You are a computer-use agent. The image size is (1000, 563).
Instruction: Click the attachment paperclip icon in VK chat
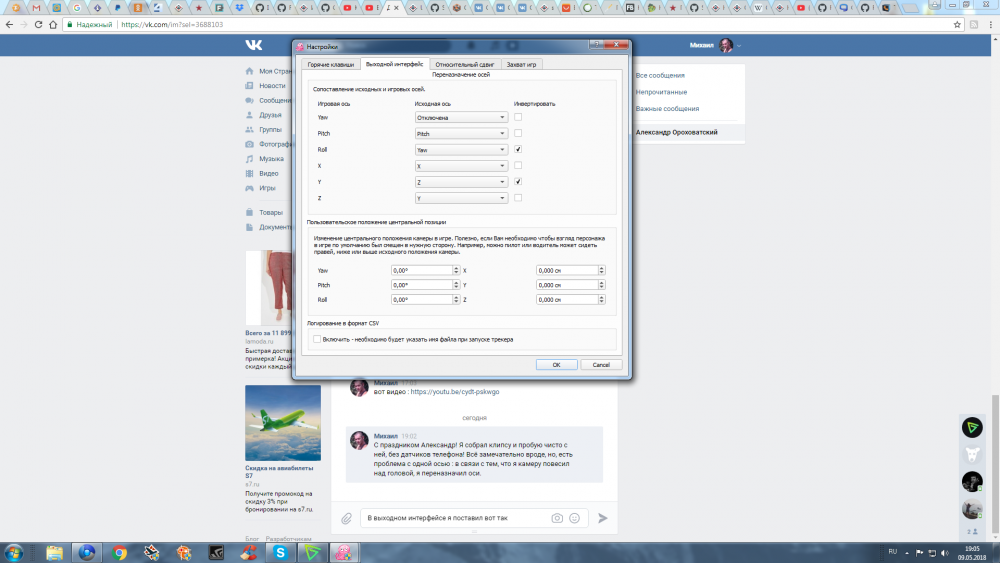pos(346,518)
